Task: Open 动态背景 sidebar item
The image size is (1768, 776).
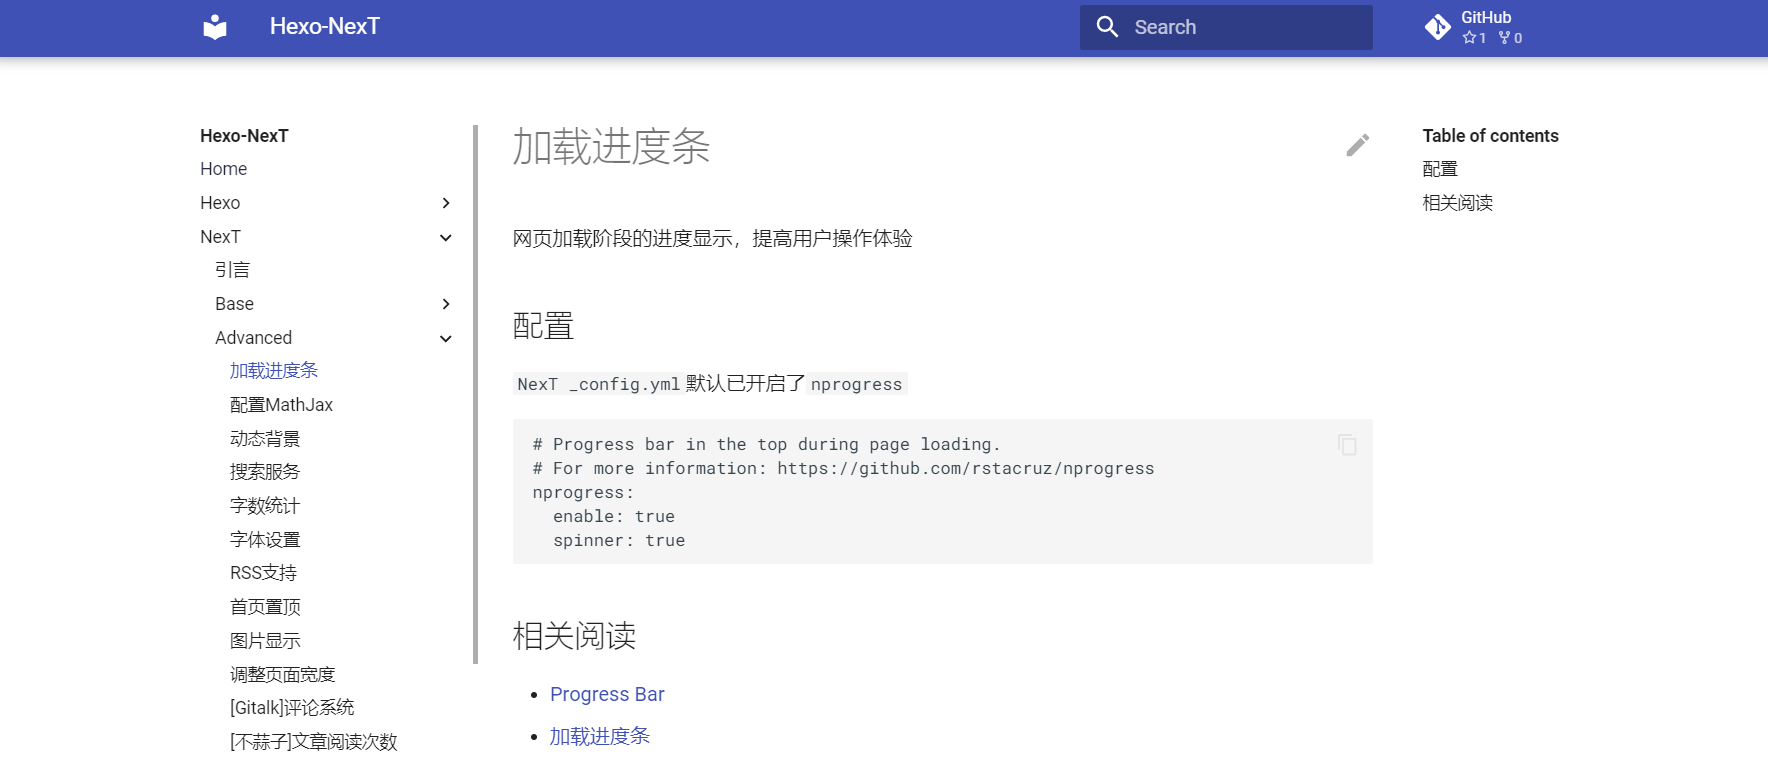Action: 265,439
